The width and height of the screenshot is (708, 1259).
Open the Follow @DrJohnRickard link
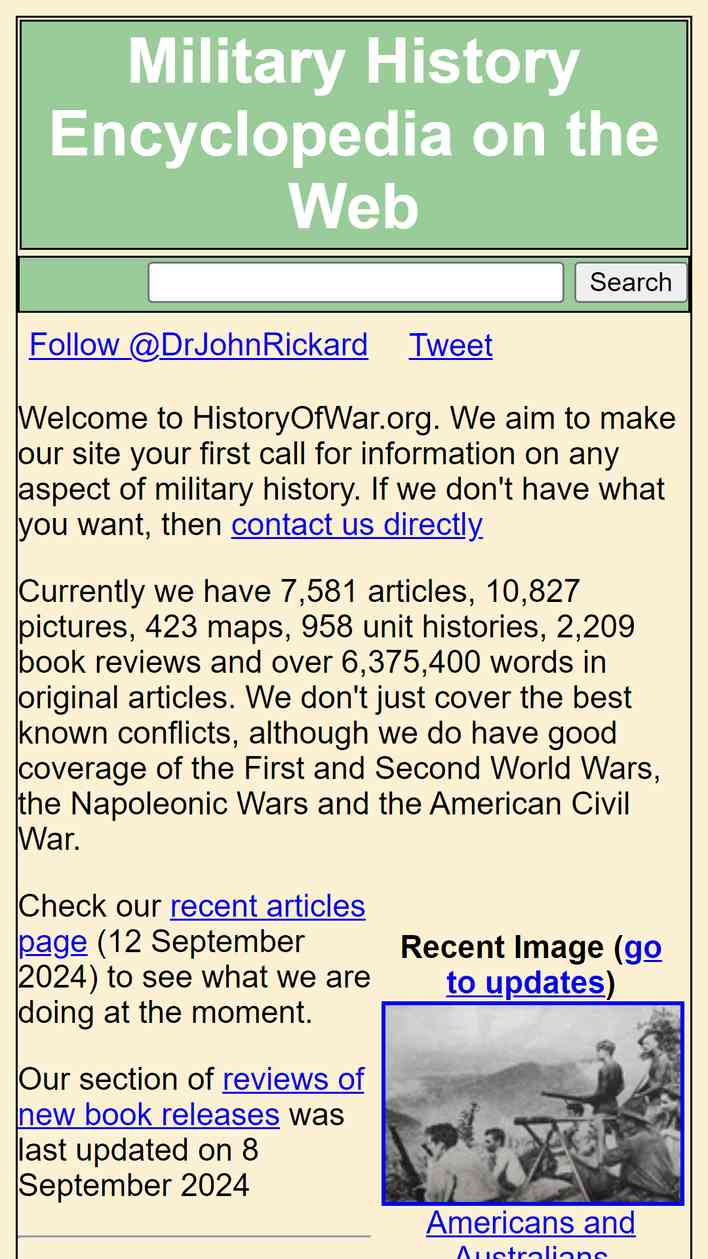tap(198, 345)
